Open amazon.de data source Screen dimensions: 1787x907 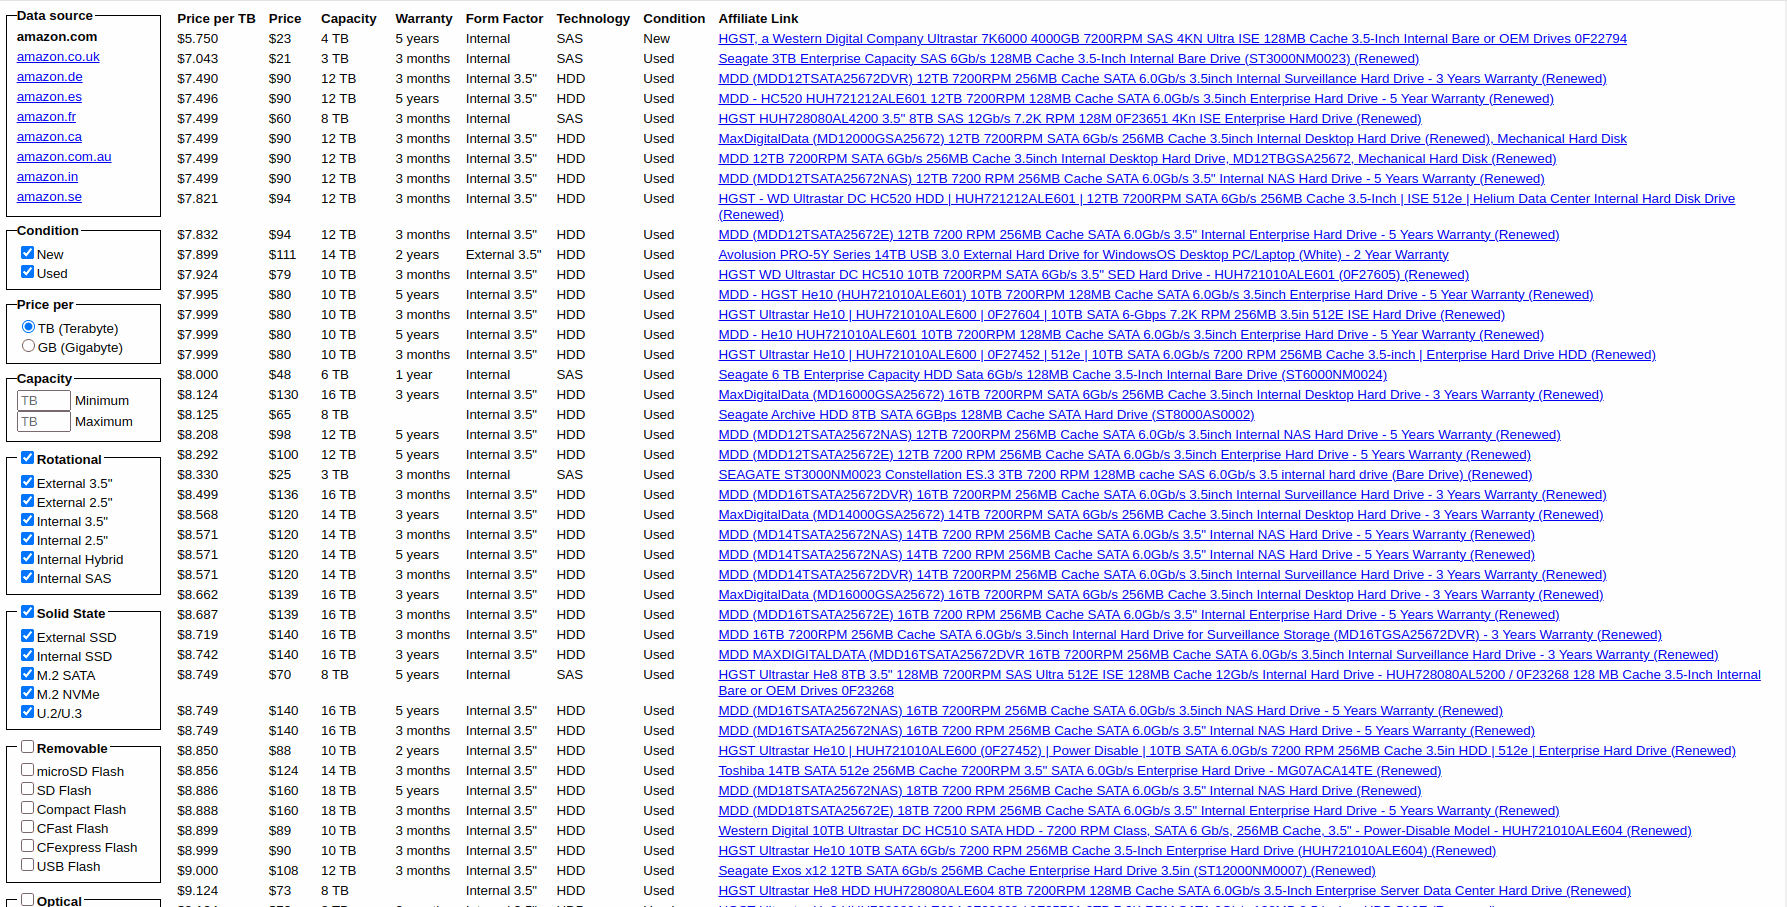coord(50,77)
